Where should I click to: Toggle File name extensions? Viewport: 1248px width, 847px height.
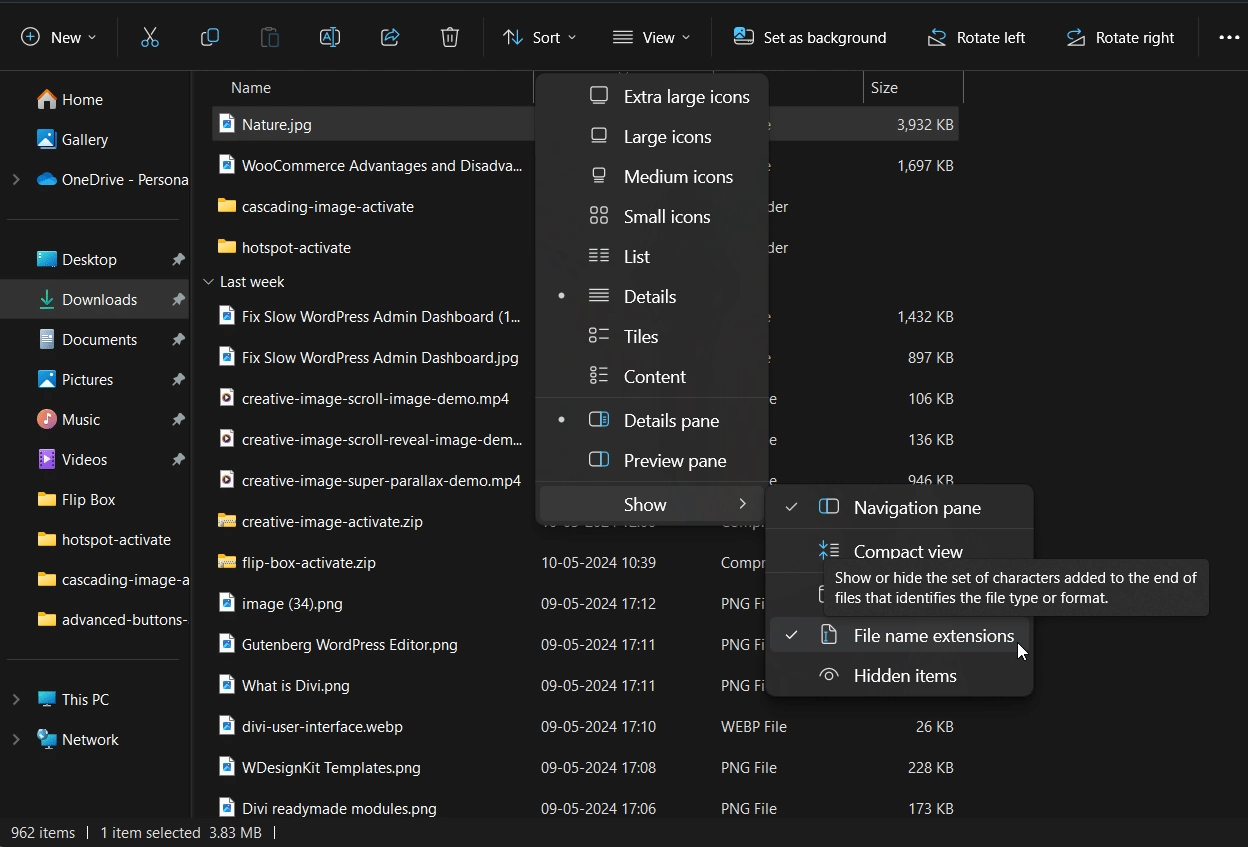899,635
